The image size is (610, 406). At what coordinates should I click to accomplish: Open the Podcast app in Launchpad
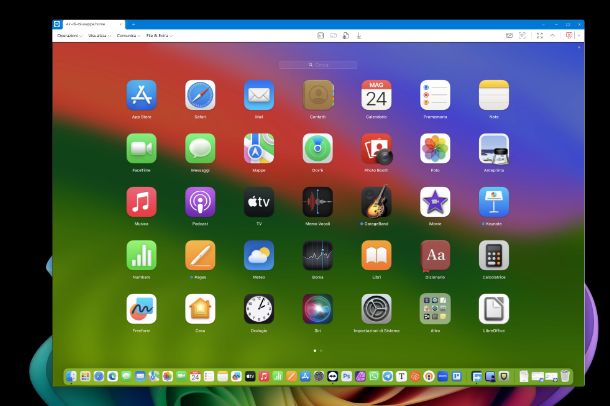click(x=200, y=202)
